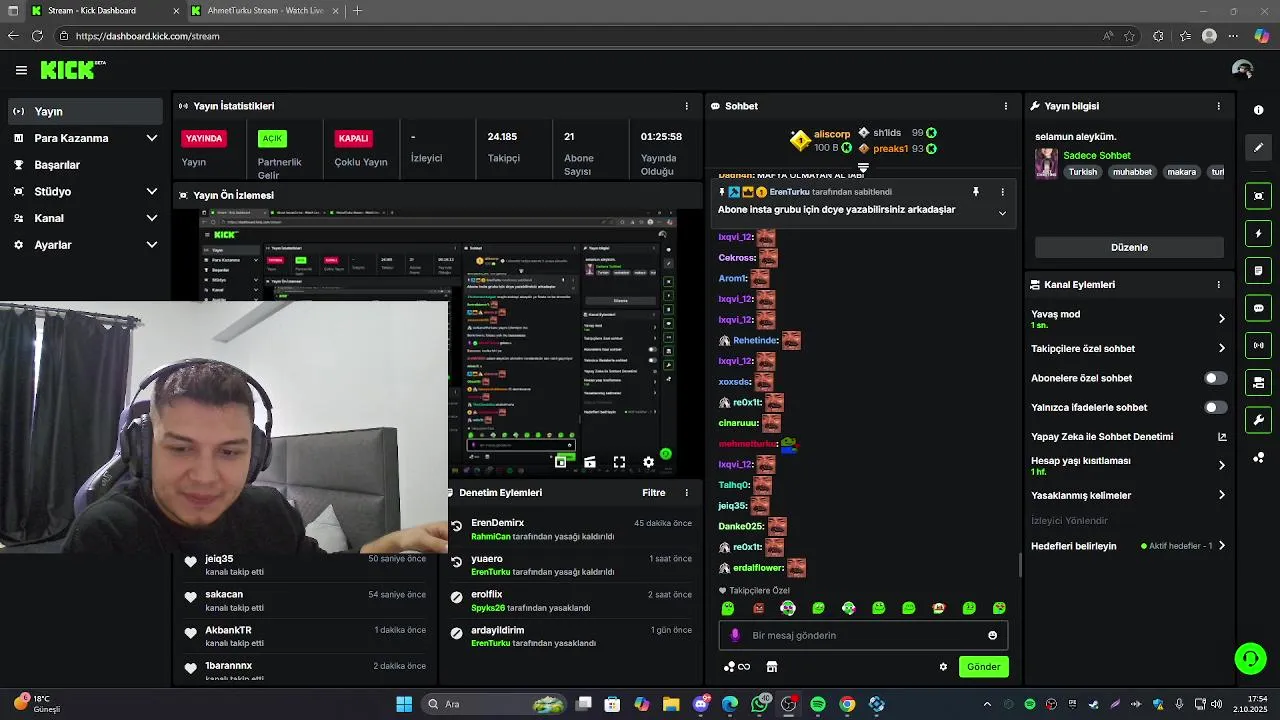Open Takipçilere özel sohbet arrow

point(1221,349)
